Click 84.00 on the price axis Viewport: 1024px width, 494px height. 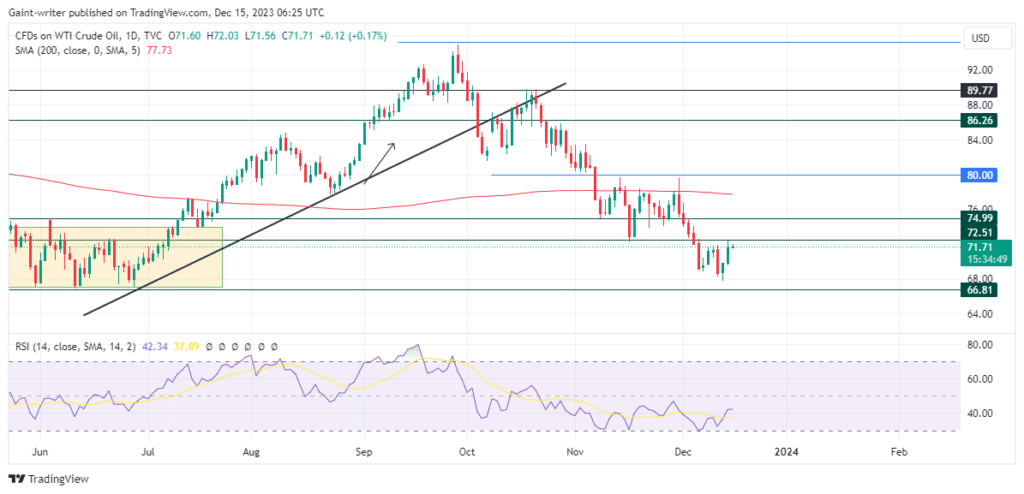pyautogui.click(x=980, y=140)
